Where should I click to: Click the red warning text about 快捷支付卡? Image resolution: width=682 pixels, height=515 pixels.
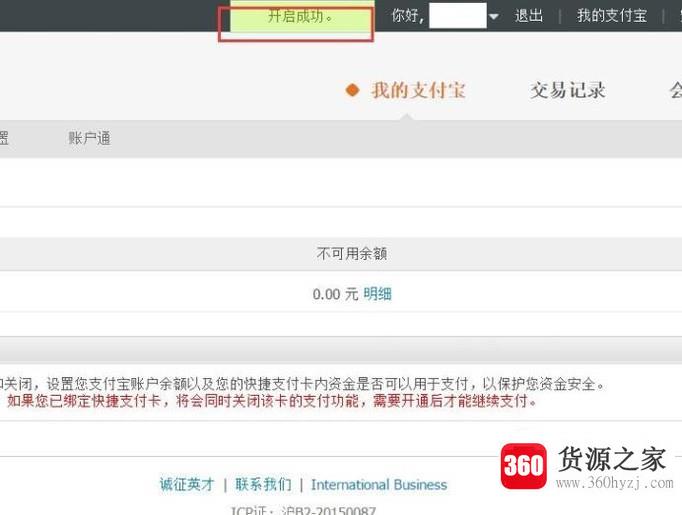click(x=271, y=401)
